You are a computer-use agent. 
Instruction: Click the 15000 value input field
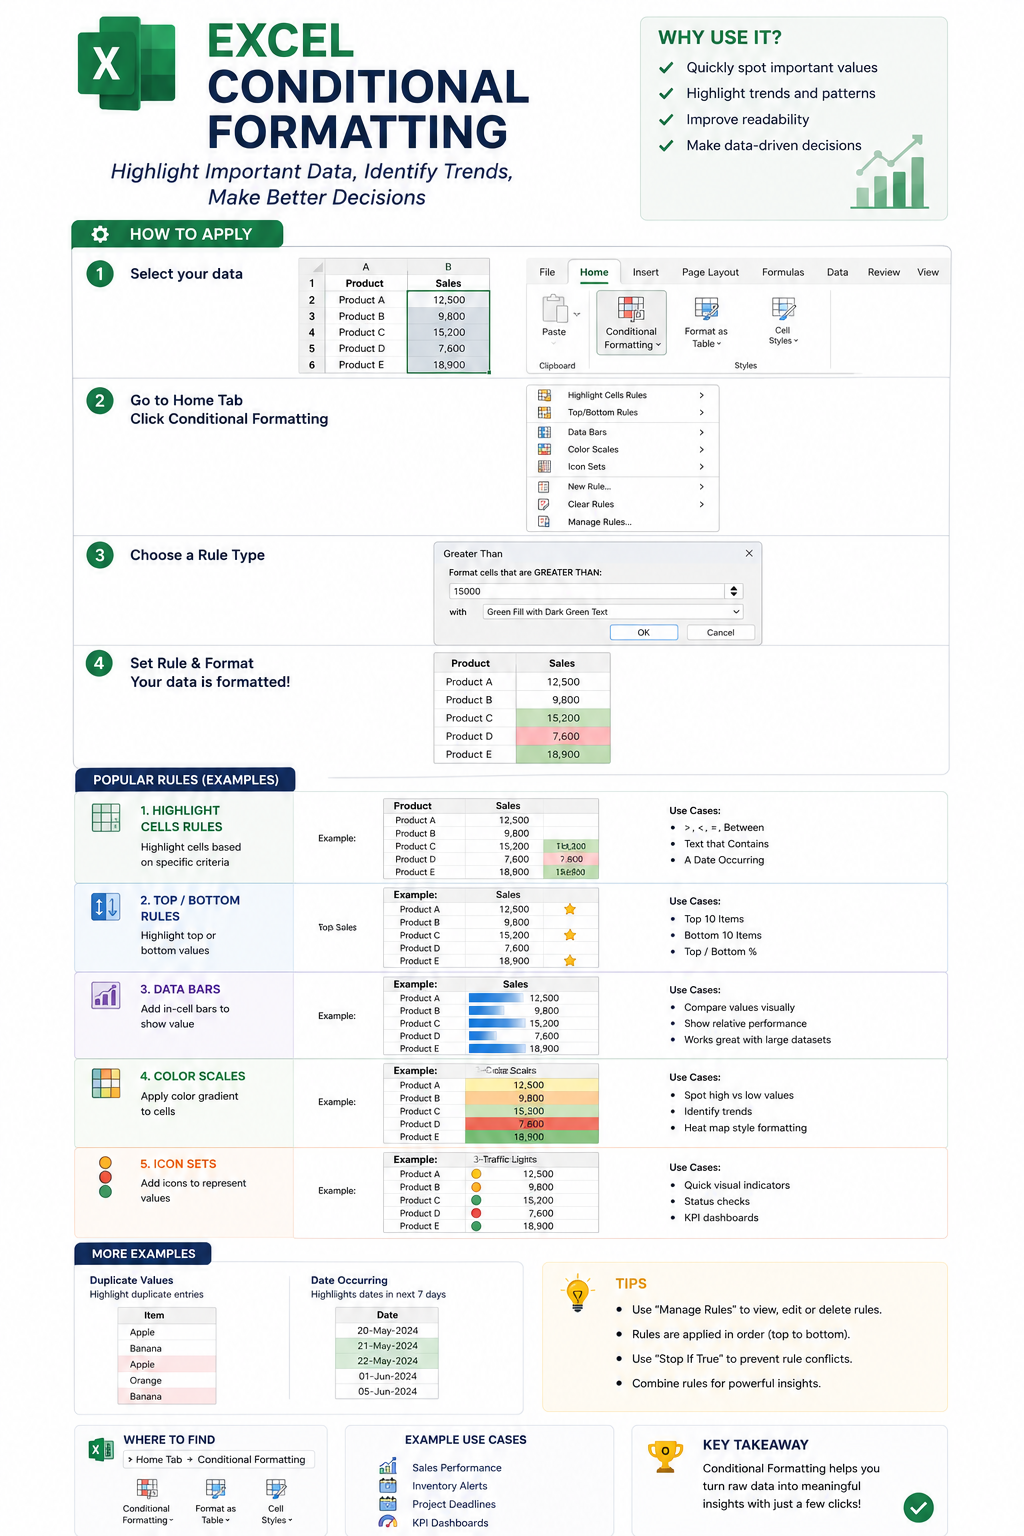point(587,591)
